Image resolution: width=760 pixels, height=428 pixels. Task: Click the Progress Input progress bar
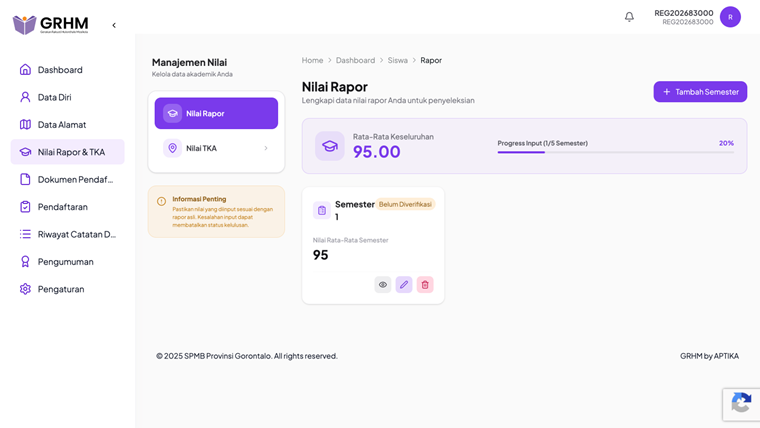click(x=616, y=152)
